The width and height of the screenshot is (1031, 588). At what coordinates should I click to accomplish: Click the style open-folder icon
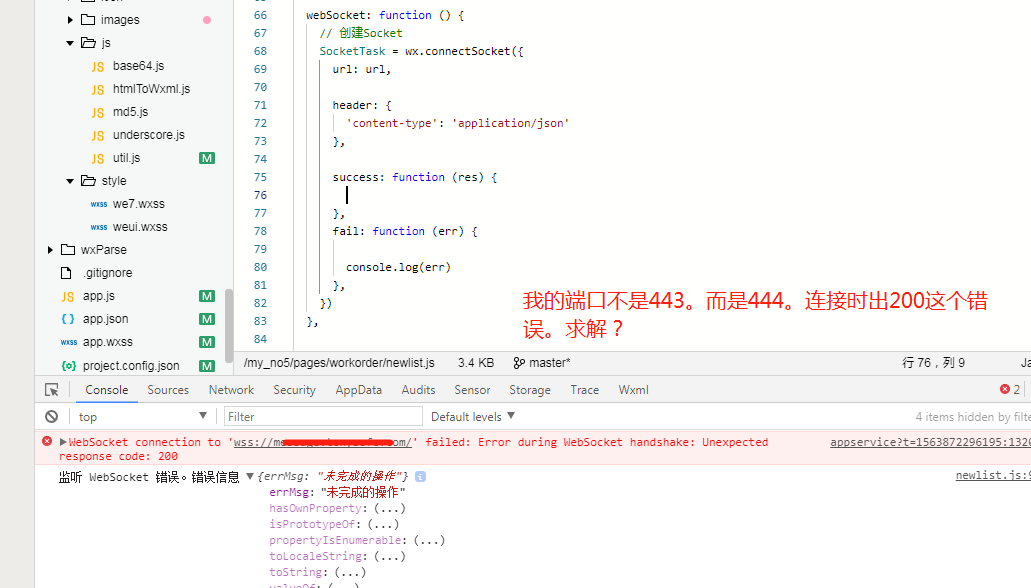pyautogui.click(x=88, y=181)
